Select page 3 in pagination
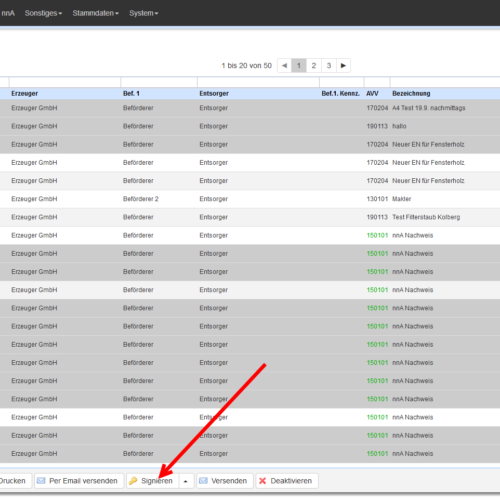500x500 pixels. pyautogui.click(x=329, y=65)
